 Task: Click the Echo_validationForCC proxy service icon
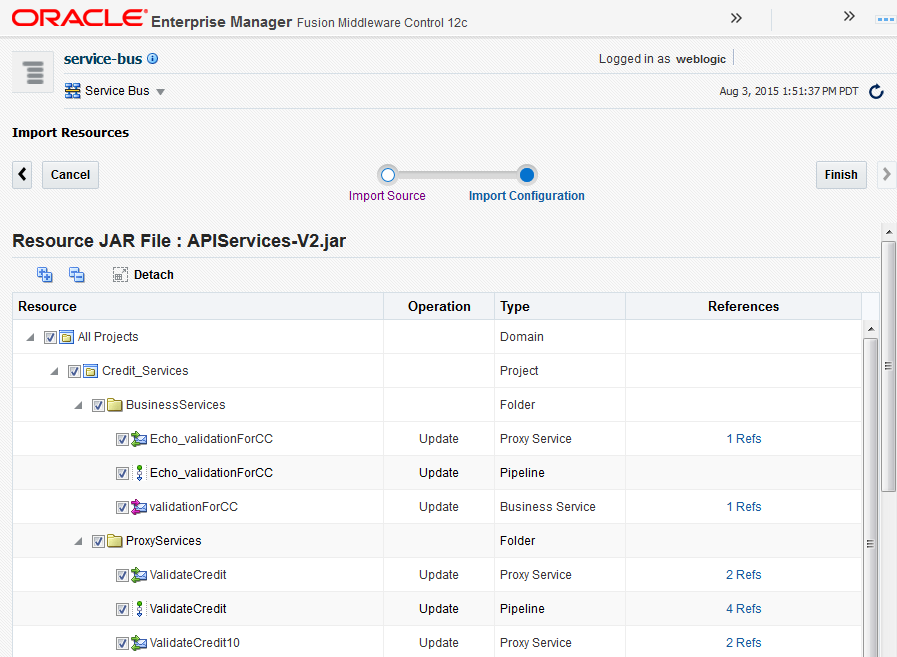[x=139, y=439]
